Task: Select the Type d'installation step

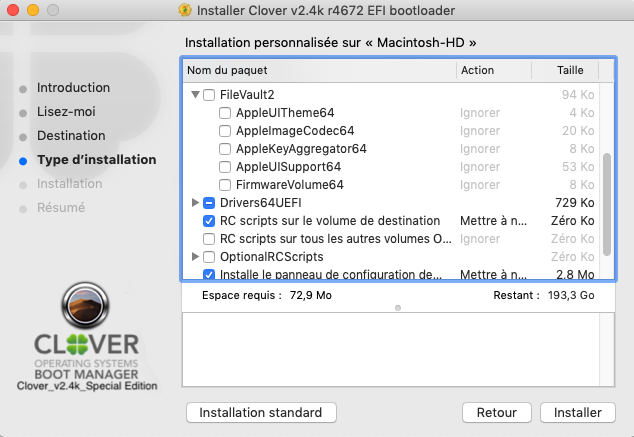Action: pyautogui.click(x=97, y=160)
